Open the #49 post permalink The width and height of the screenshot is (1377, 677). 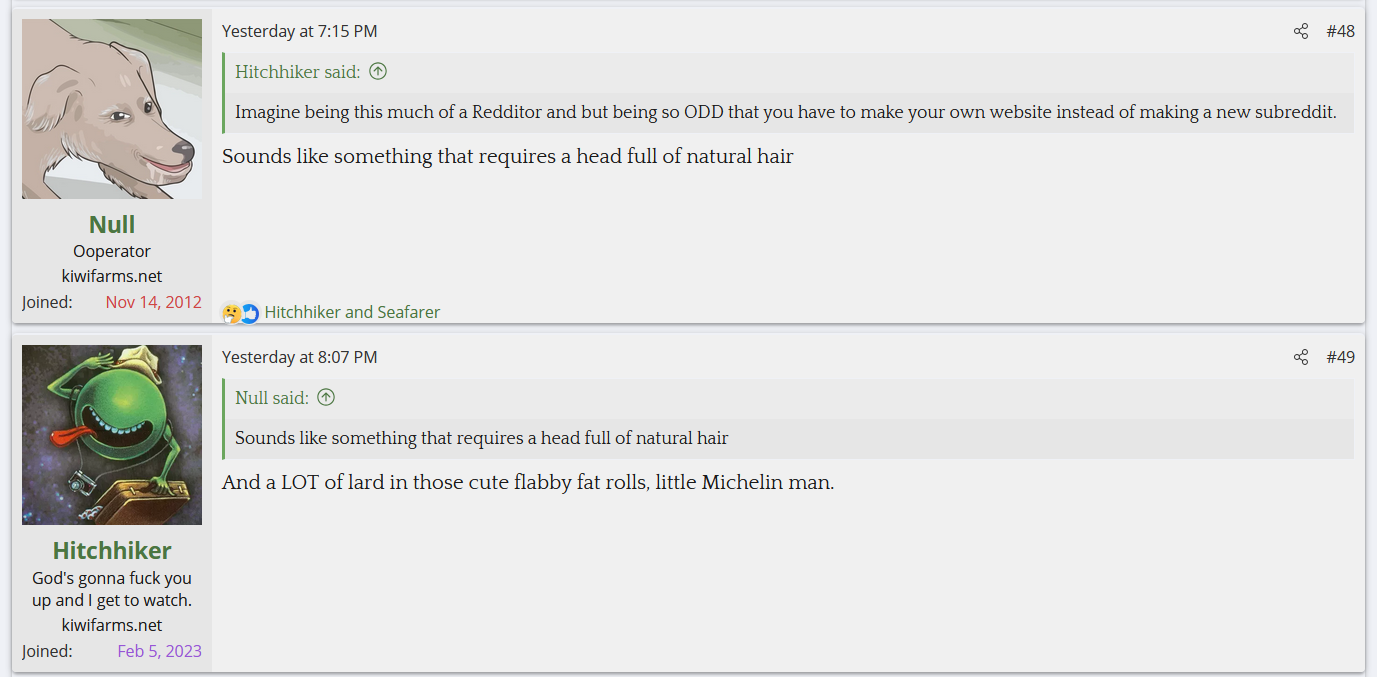[x=1340, y=357]
